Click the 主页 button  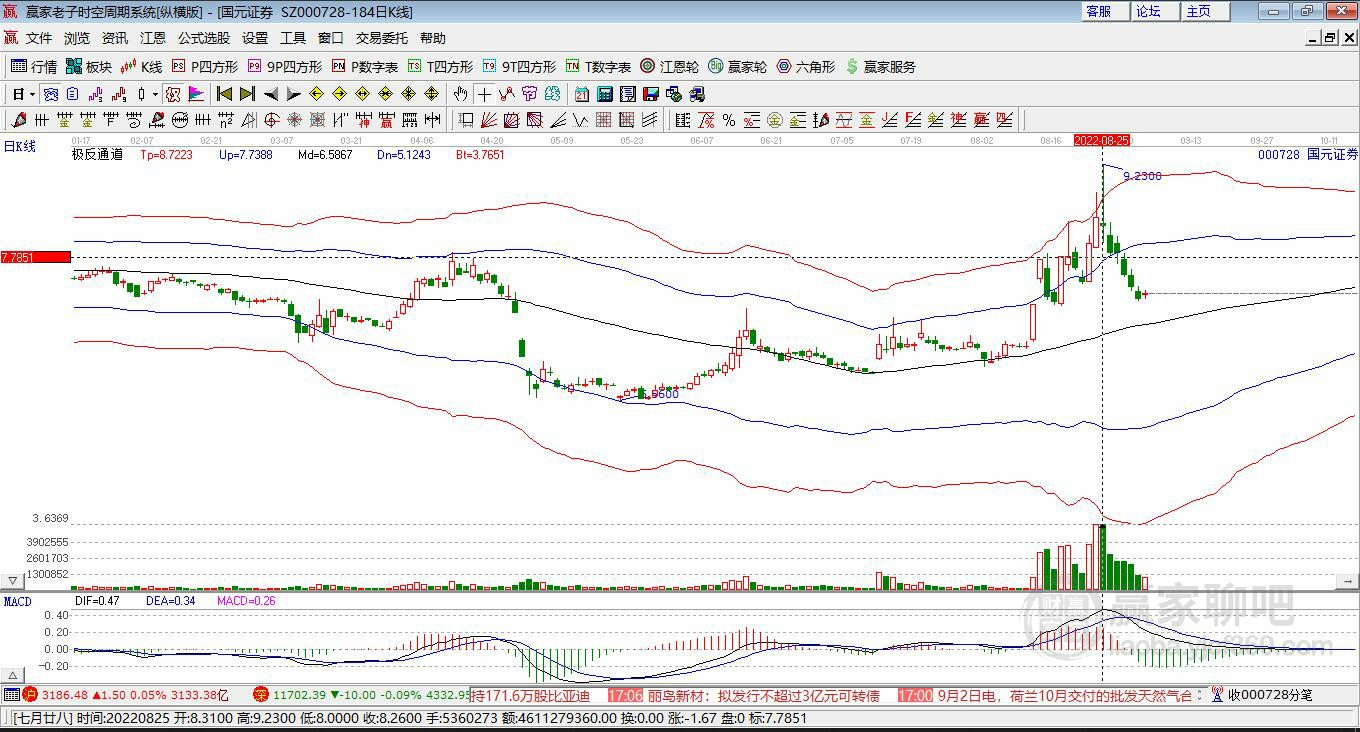click(x=1204, y=11)
